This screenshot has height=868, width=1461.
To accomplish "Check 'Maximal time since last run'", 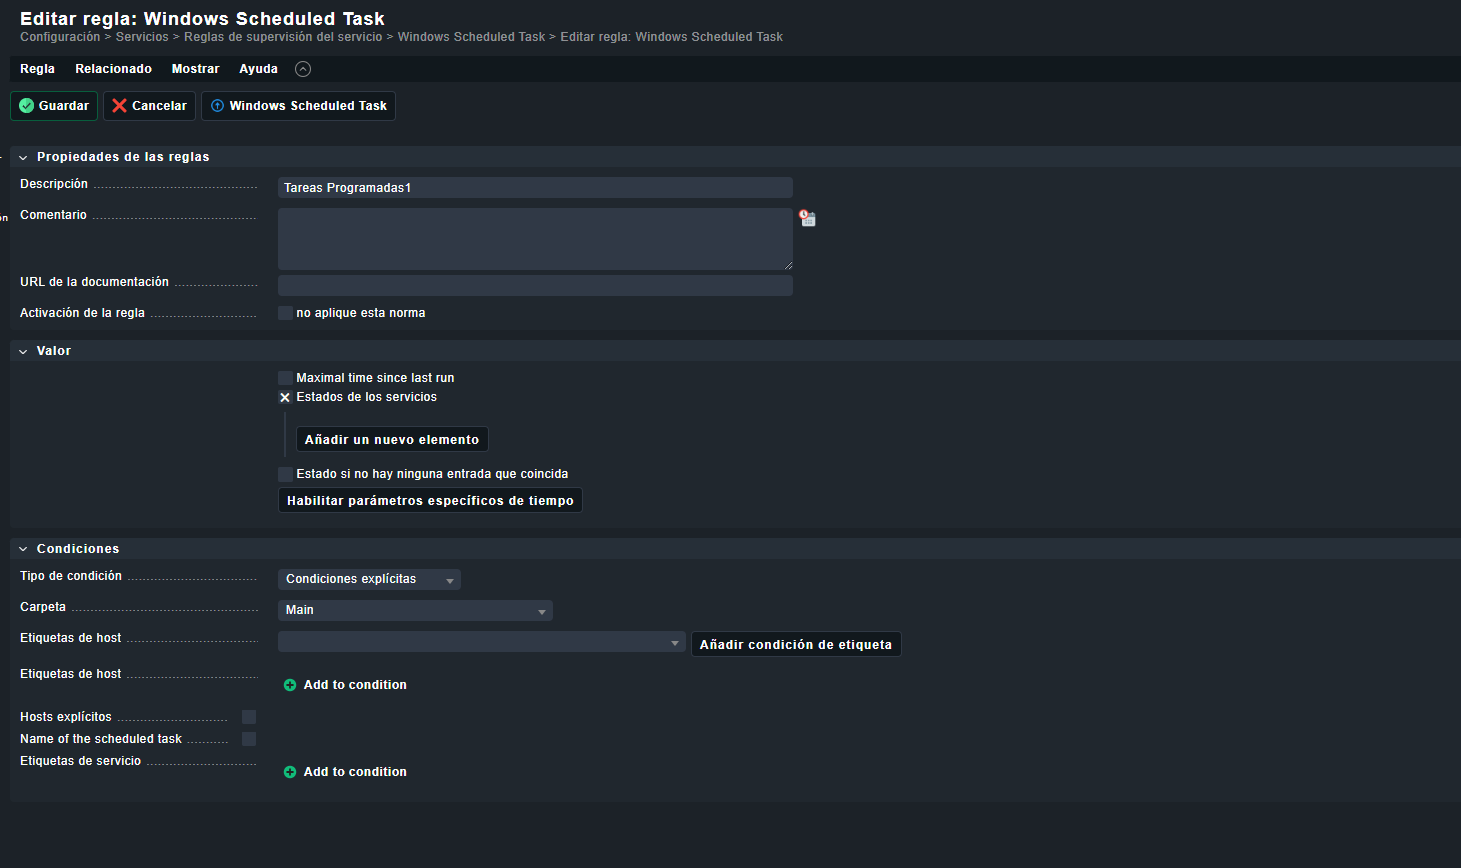I will tap(285, 377).
